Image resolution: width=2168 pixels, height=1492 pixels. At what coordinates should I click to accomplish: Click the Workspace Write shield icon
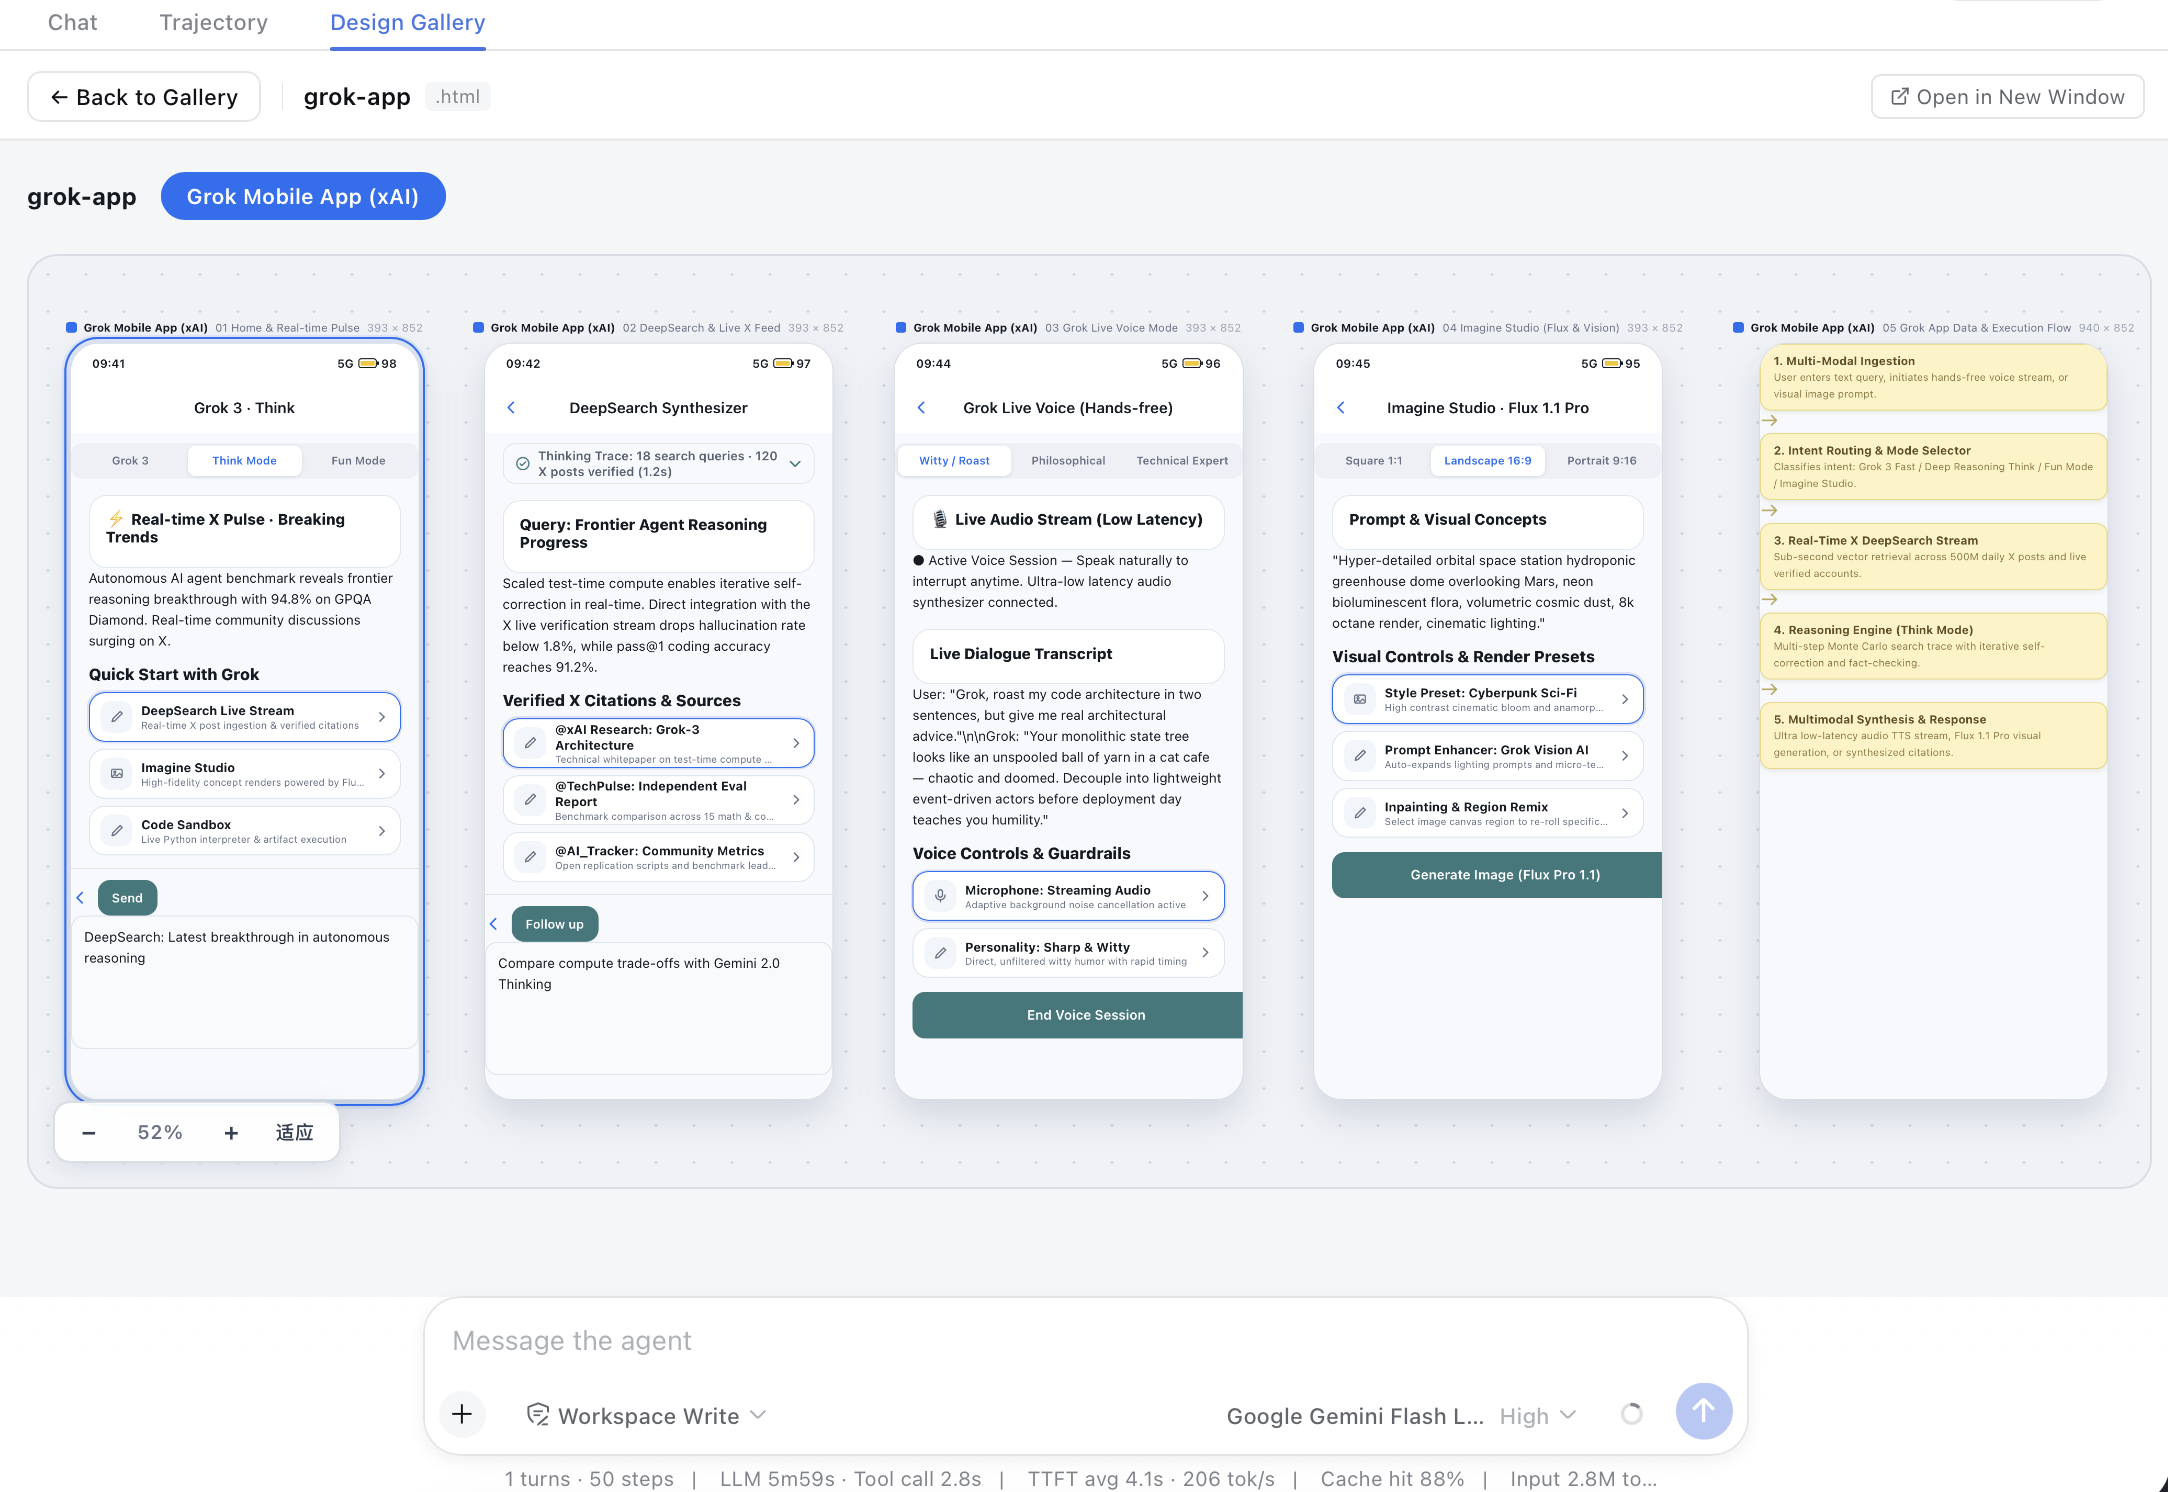click(x=538, y=1415)
